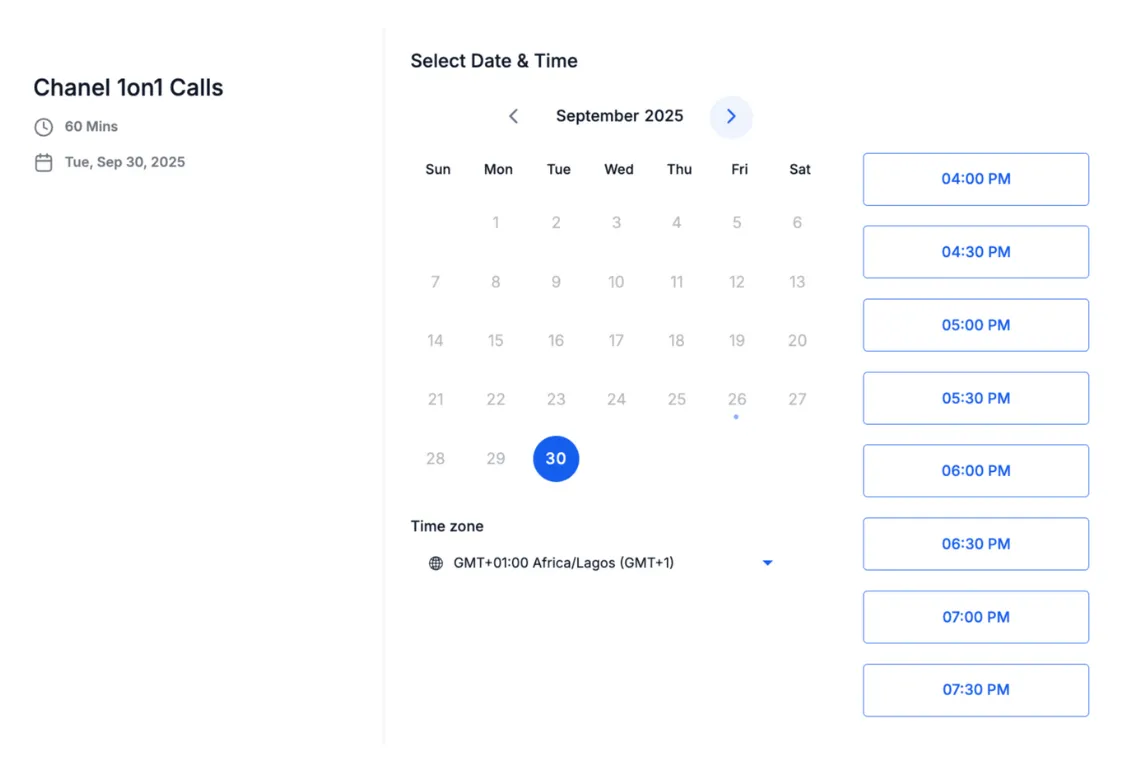Image resolution: width=1139 pixels, height=769 pixels.
Task: Select the 04:00 PM time slot
Action: pyautogui.click(x=976, y=179)
